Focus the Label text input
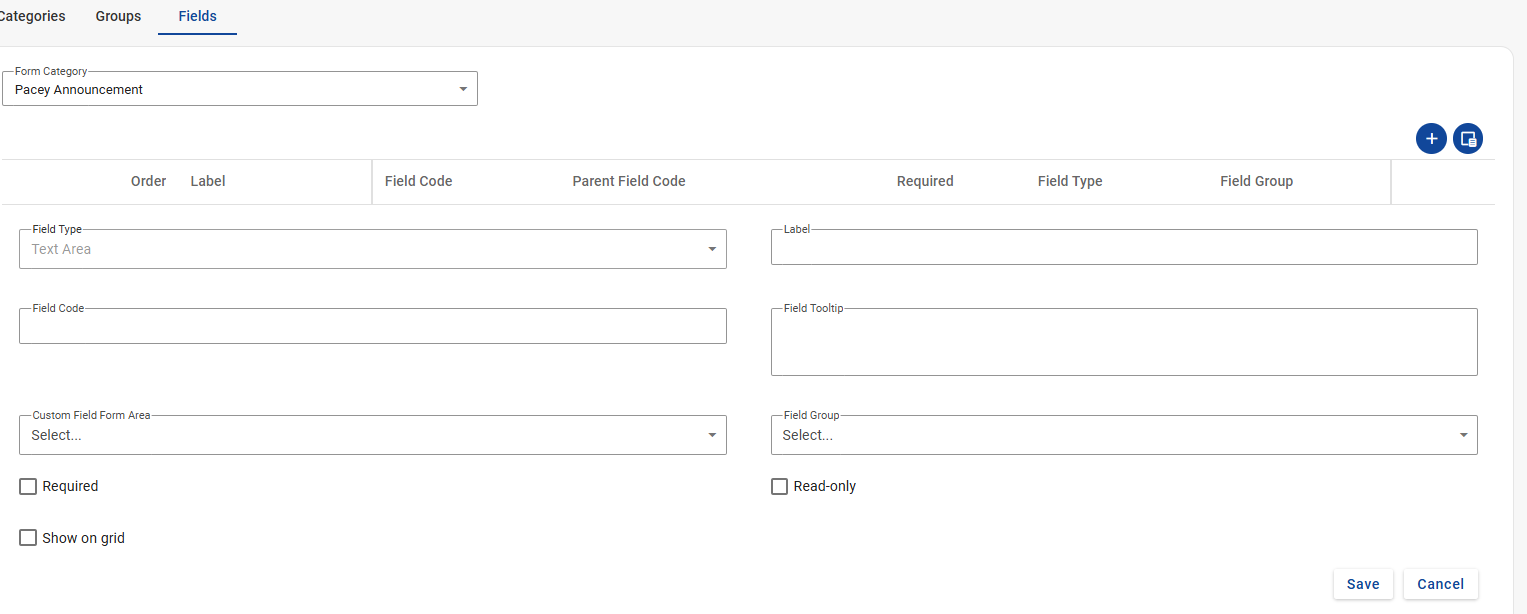This screenshot has height=614, width=1527. coord(1123,248)
